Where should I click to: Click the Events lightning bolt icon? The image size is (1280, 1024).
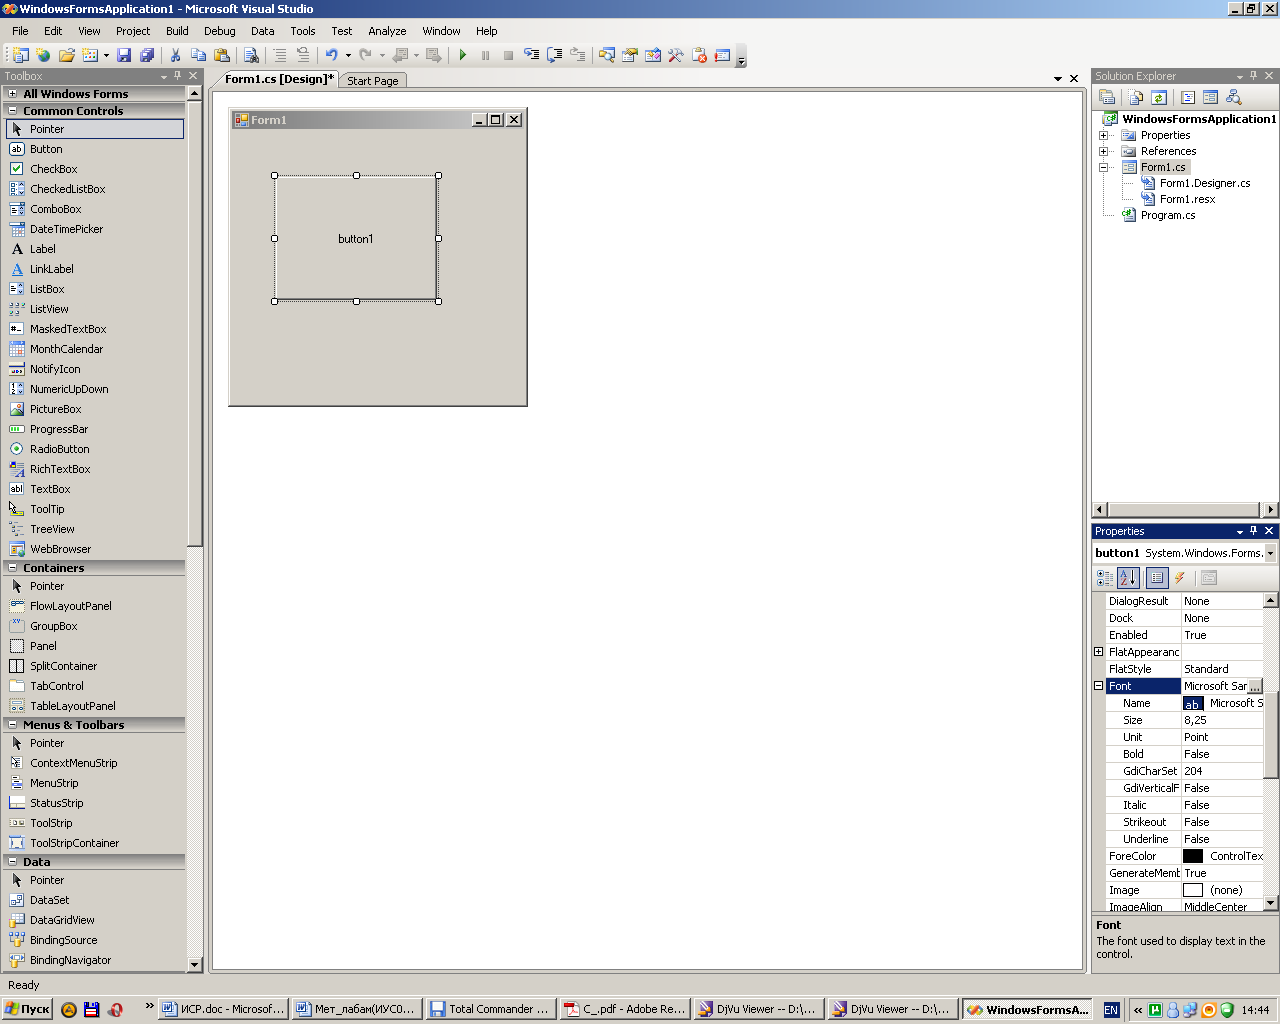tap(1181, 578)
